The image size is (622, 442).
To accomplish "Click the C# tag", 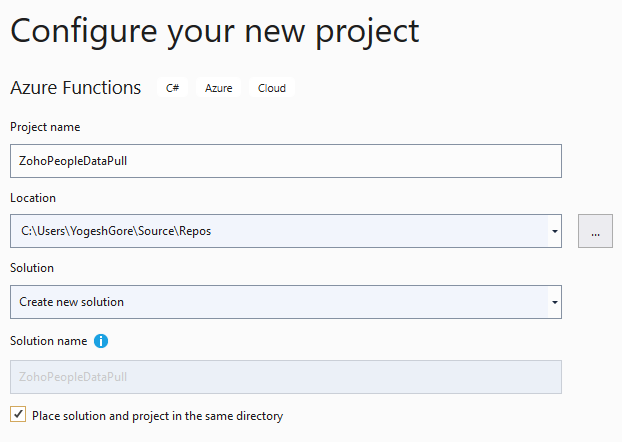I will click(172, 88).
